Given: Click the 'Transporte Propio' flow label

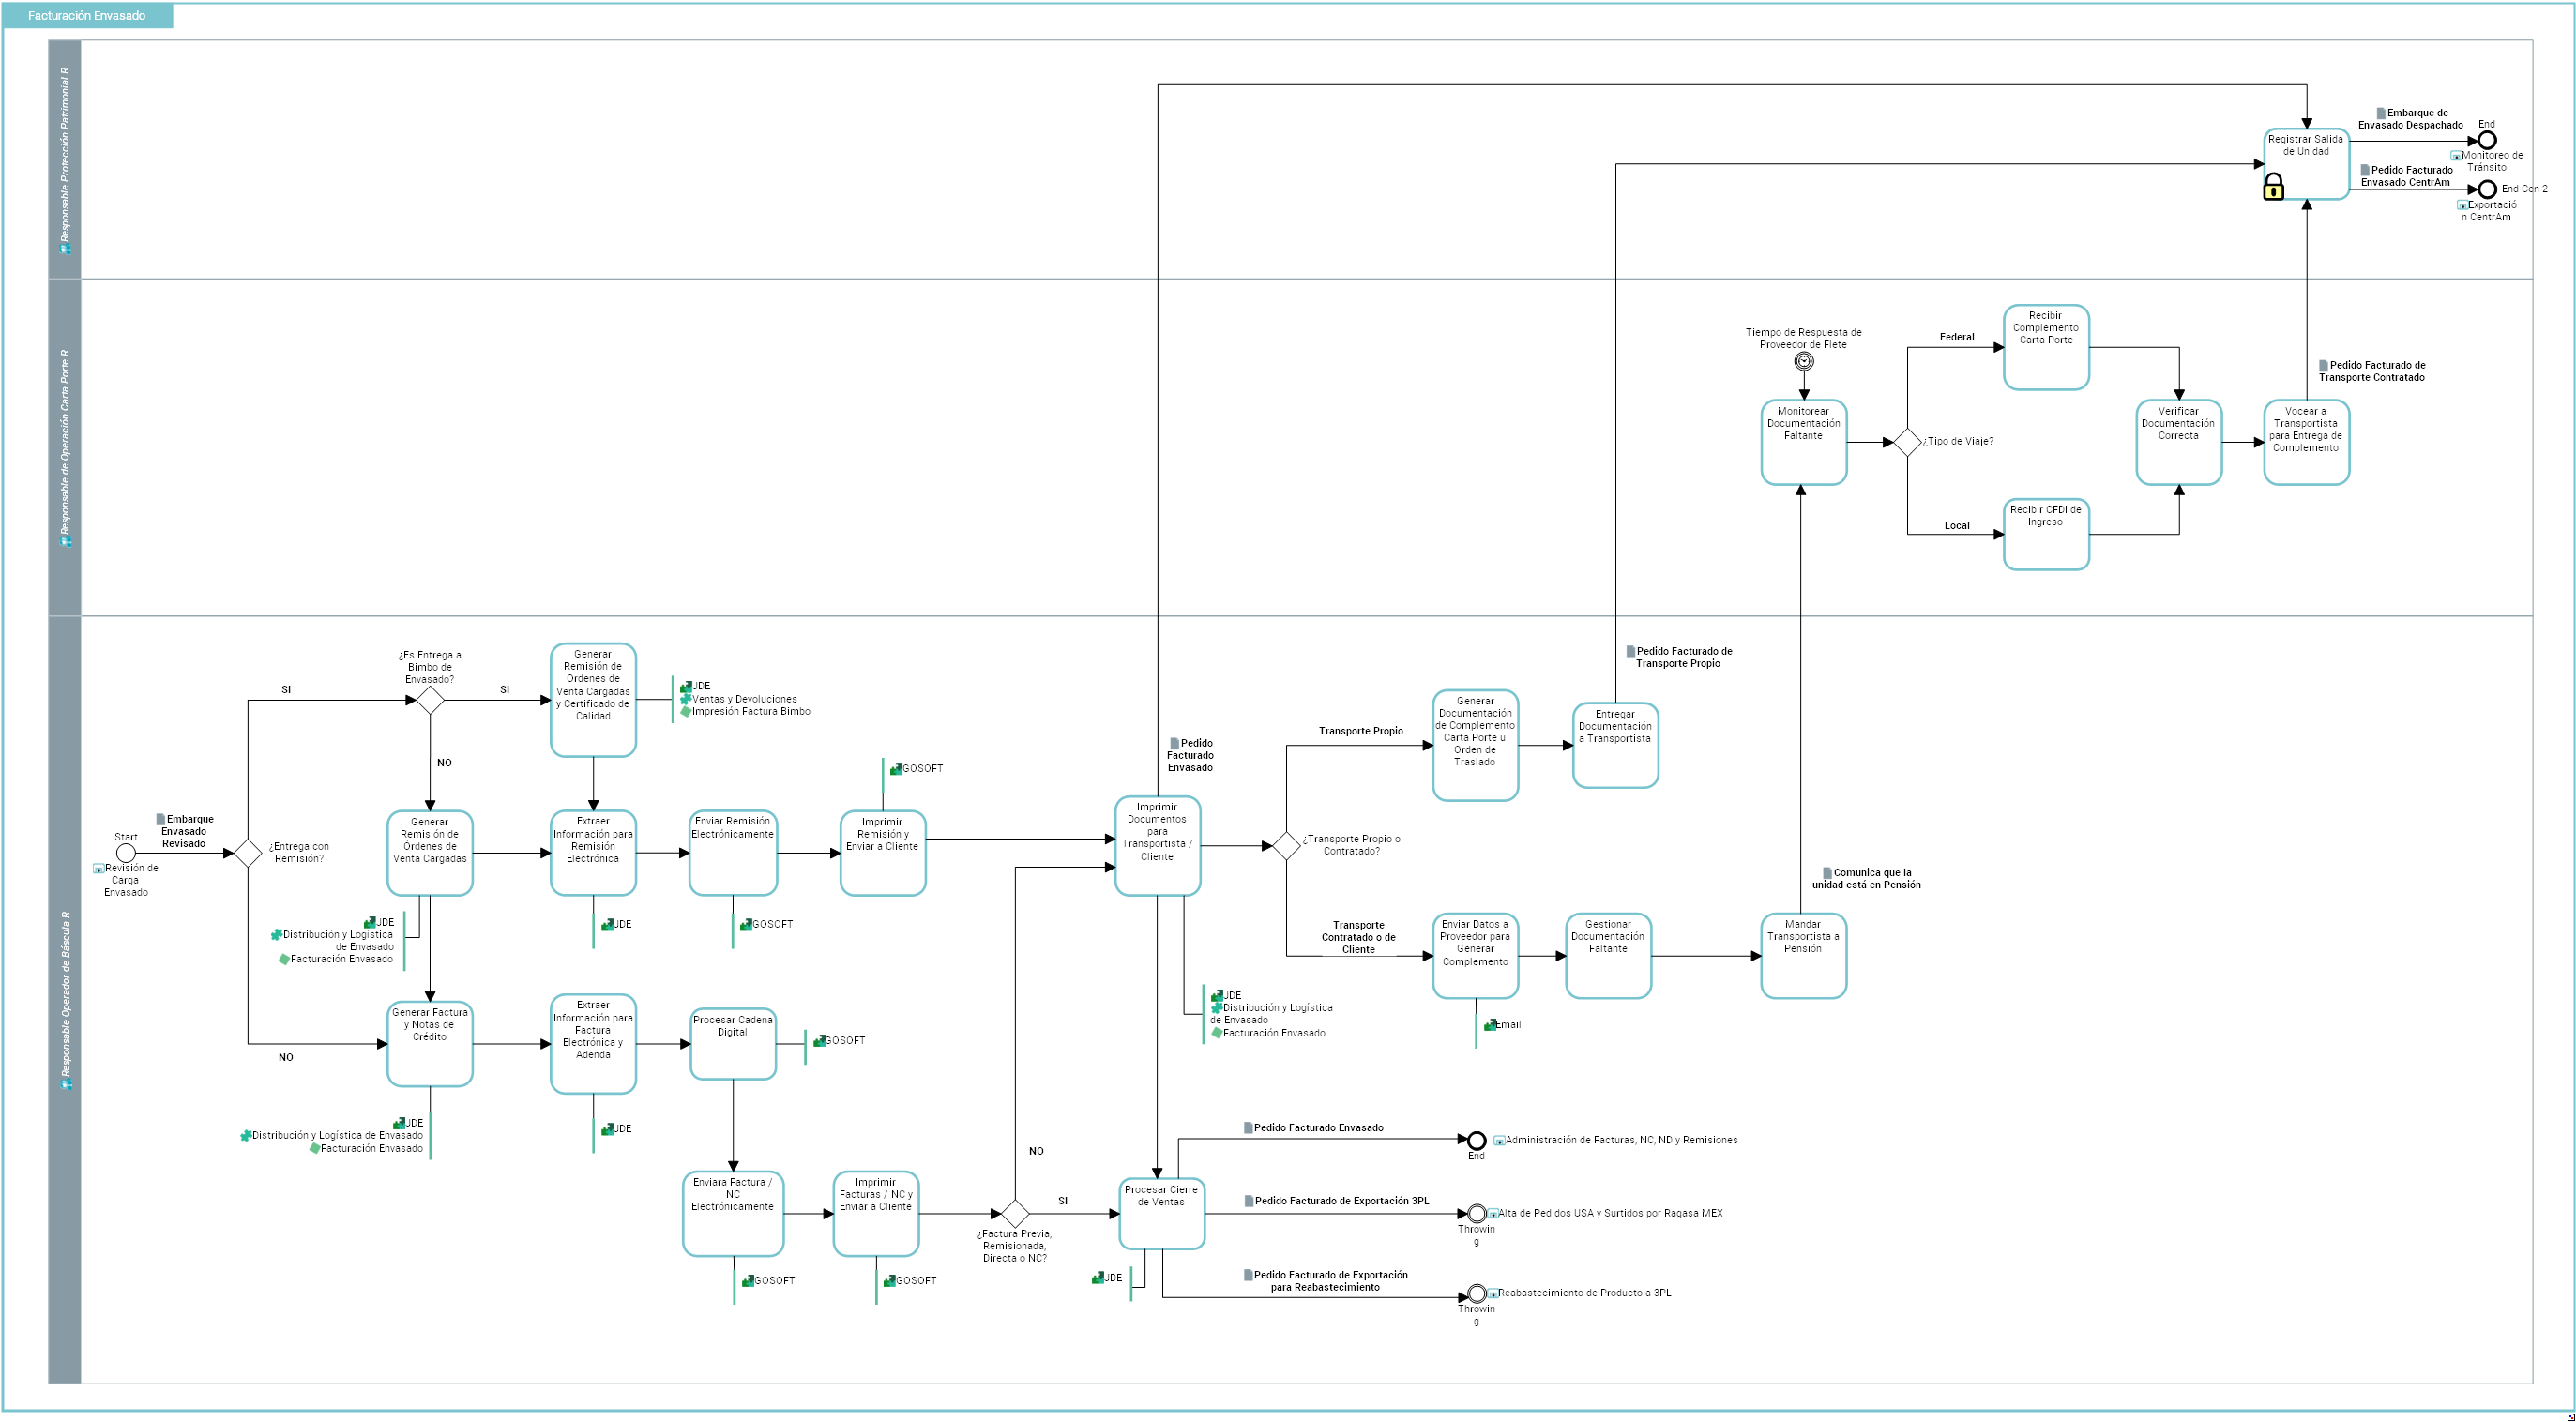Looking at the screenshot, I should click(x=1360, y=732).
